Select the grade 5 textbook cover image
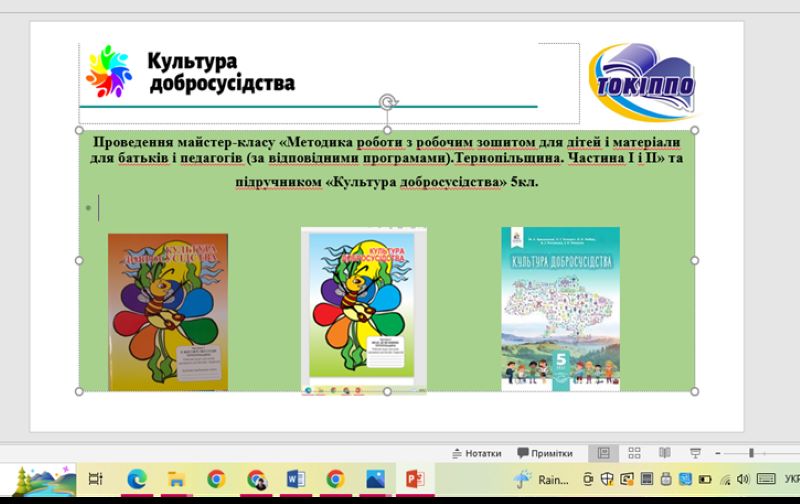The height and width of the screenshot is (504, 800). (560, 309)
